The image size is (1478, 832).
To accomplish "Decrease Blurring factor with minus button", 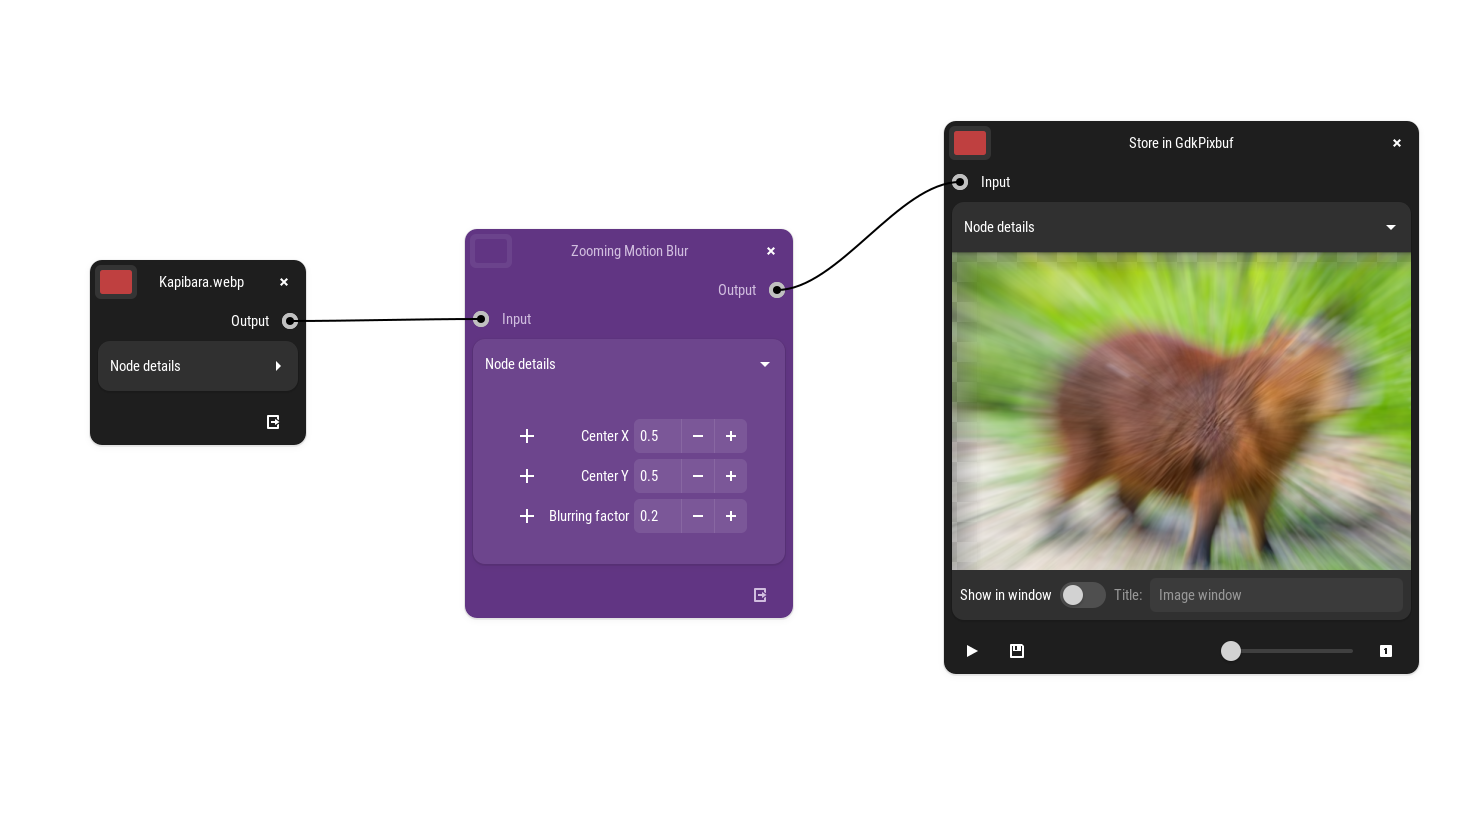I will 698,516.
